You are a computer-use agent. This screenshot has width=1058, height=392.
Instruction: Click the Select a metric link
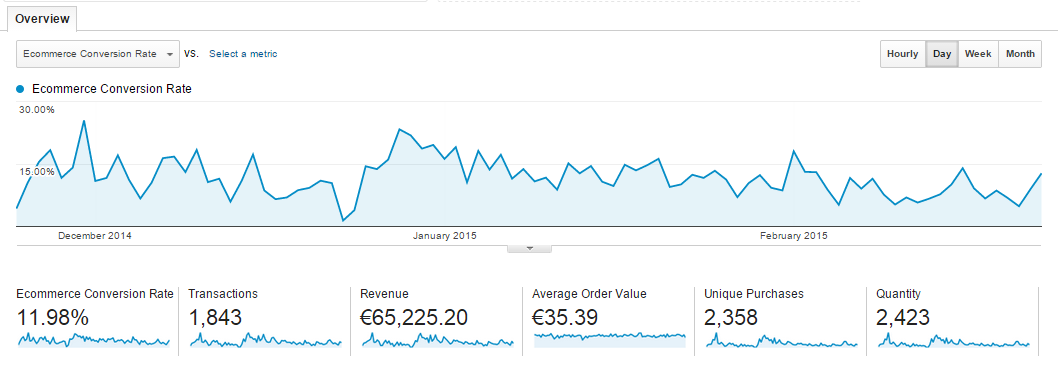coord(243,54)
